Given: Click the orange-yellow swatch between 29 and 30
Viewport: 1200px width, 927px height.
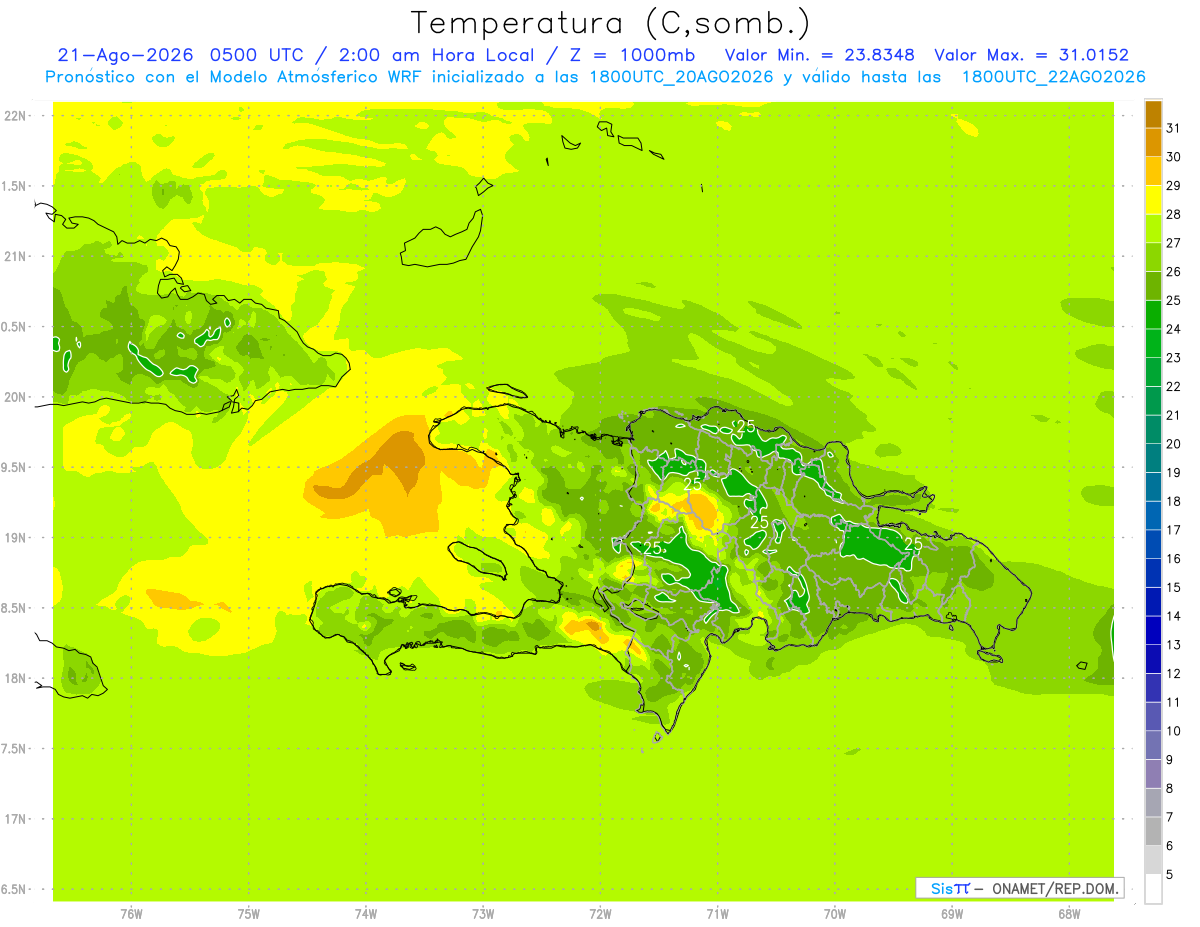Looking at the screenshot, I should point(1153,172).
